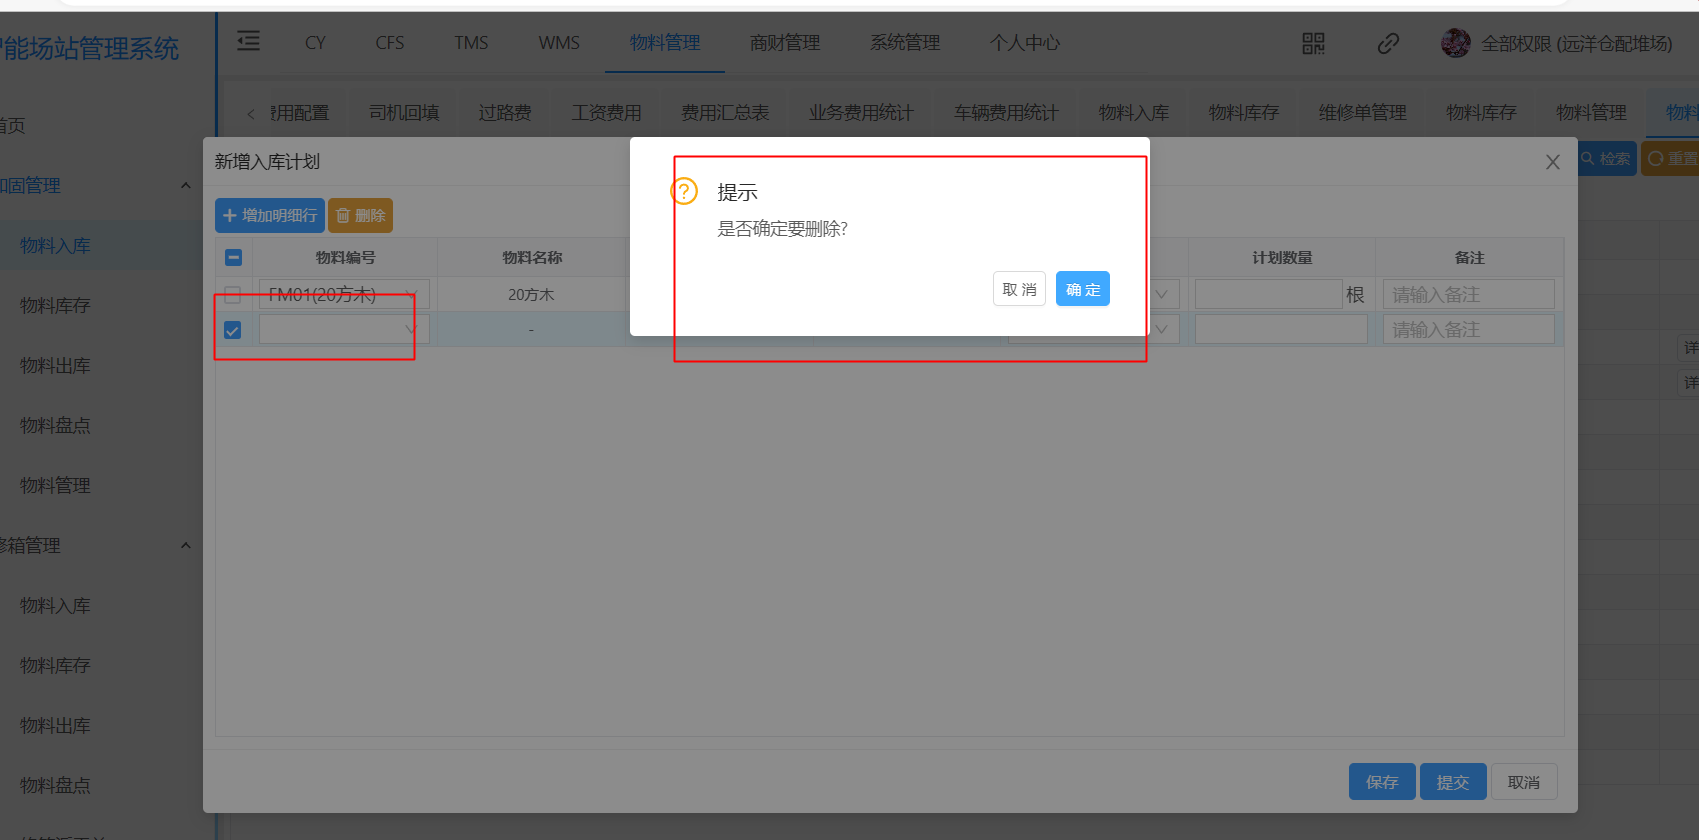1699x840 pixels.
Task: Click the link chain icon in header
Action: tap(1387, 43)
